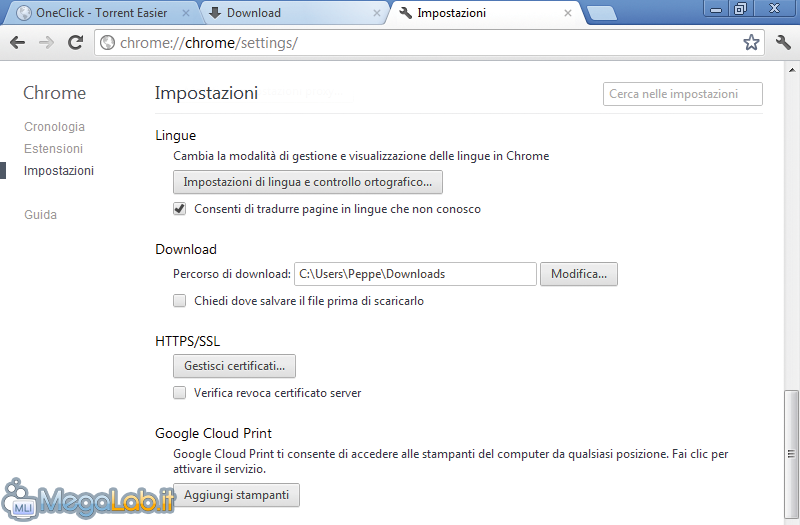800x525 pixels.
Task: Enable asking where to save each file
Action: pos(180,301)
